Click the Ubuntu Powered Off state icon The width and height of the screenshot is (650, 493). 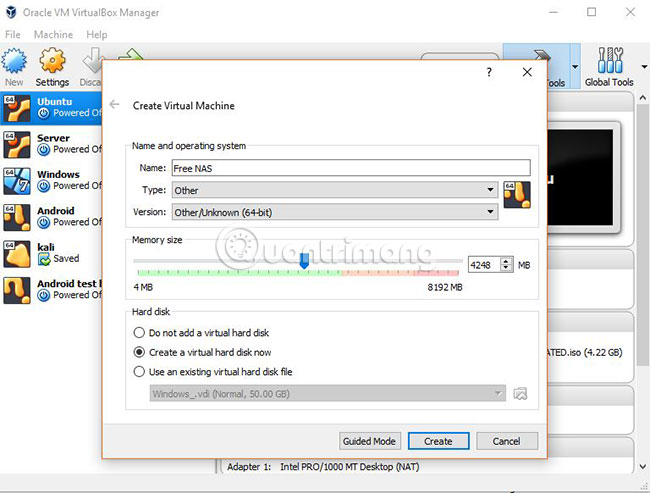43,113
